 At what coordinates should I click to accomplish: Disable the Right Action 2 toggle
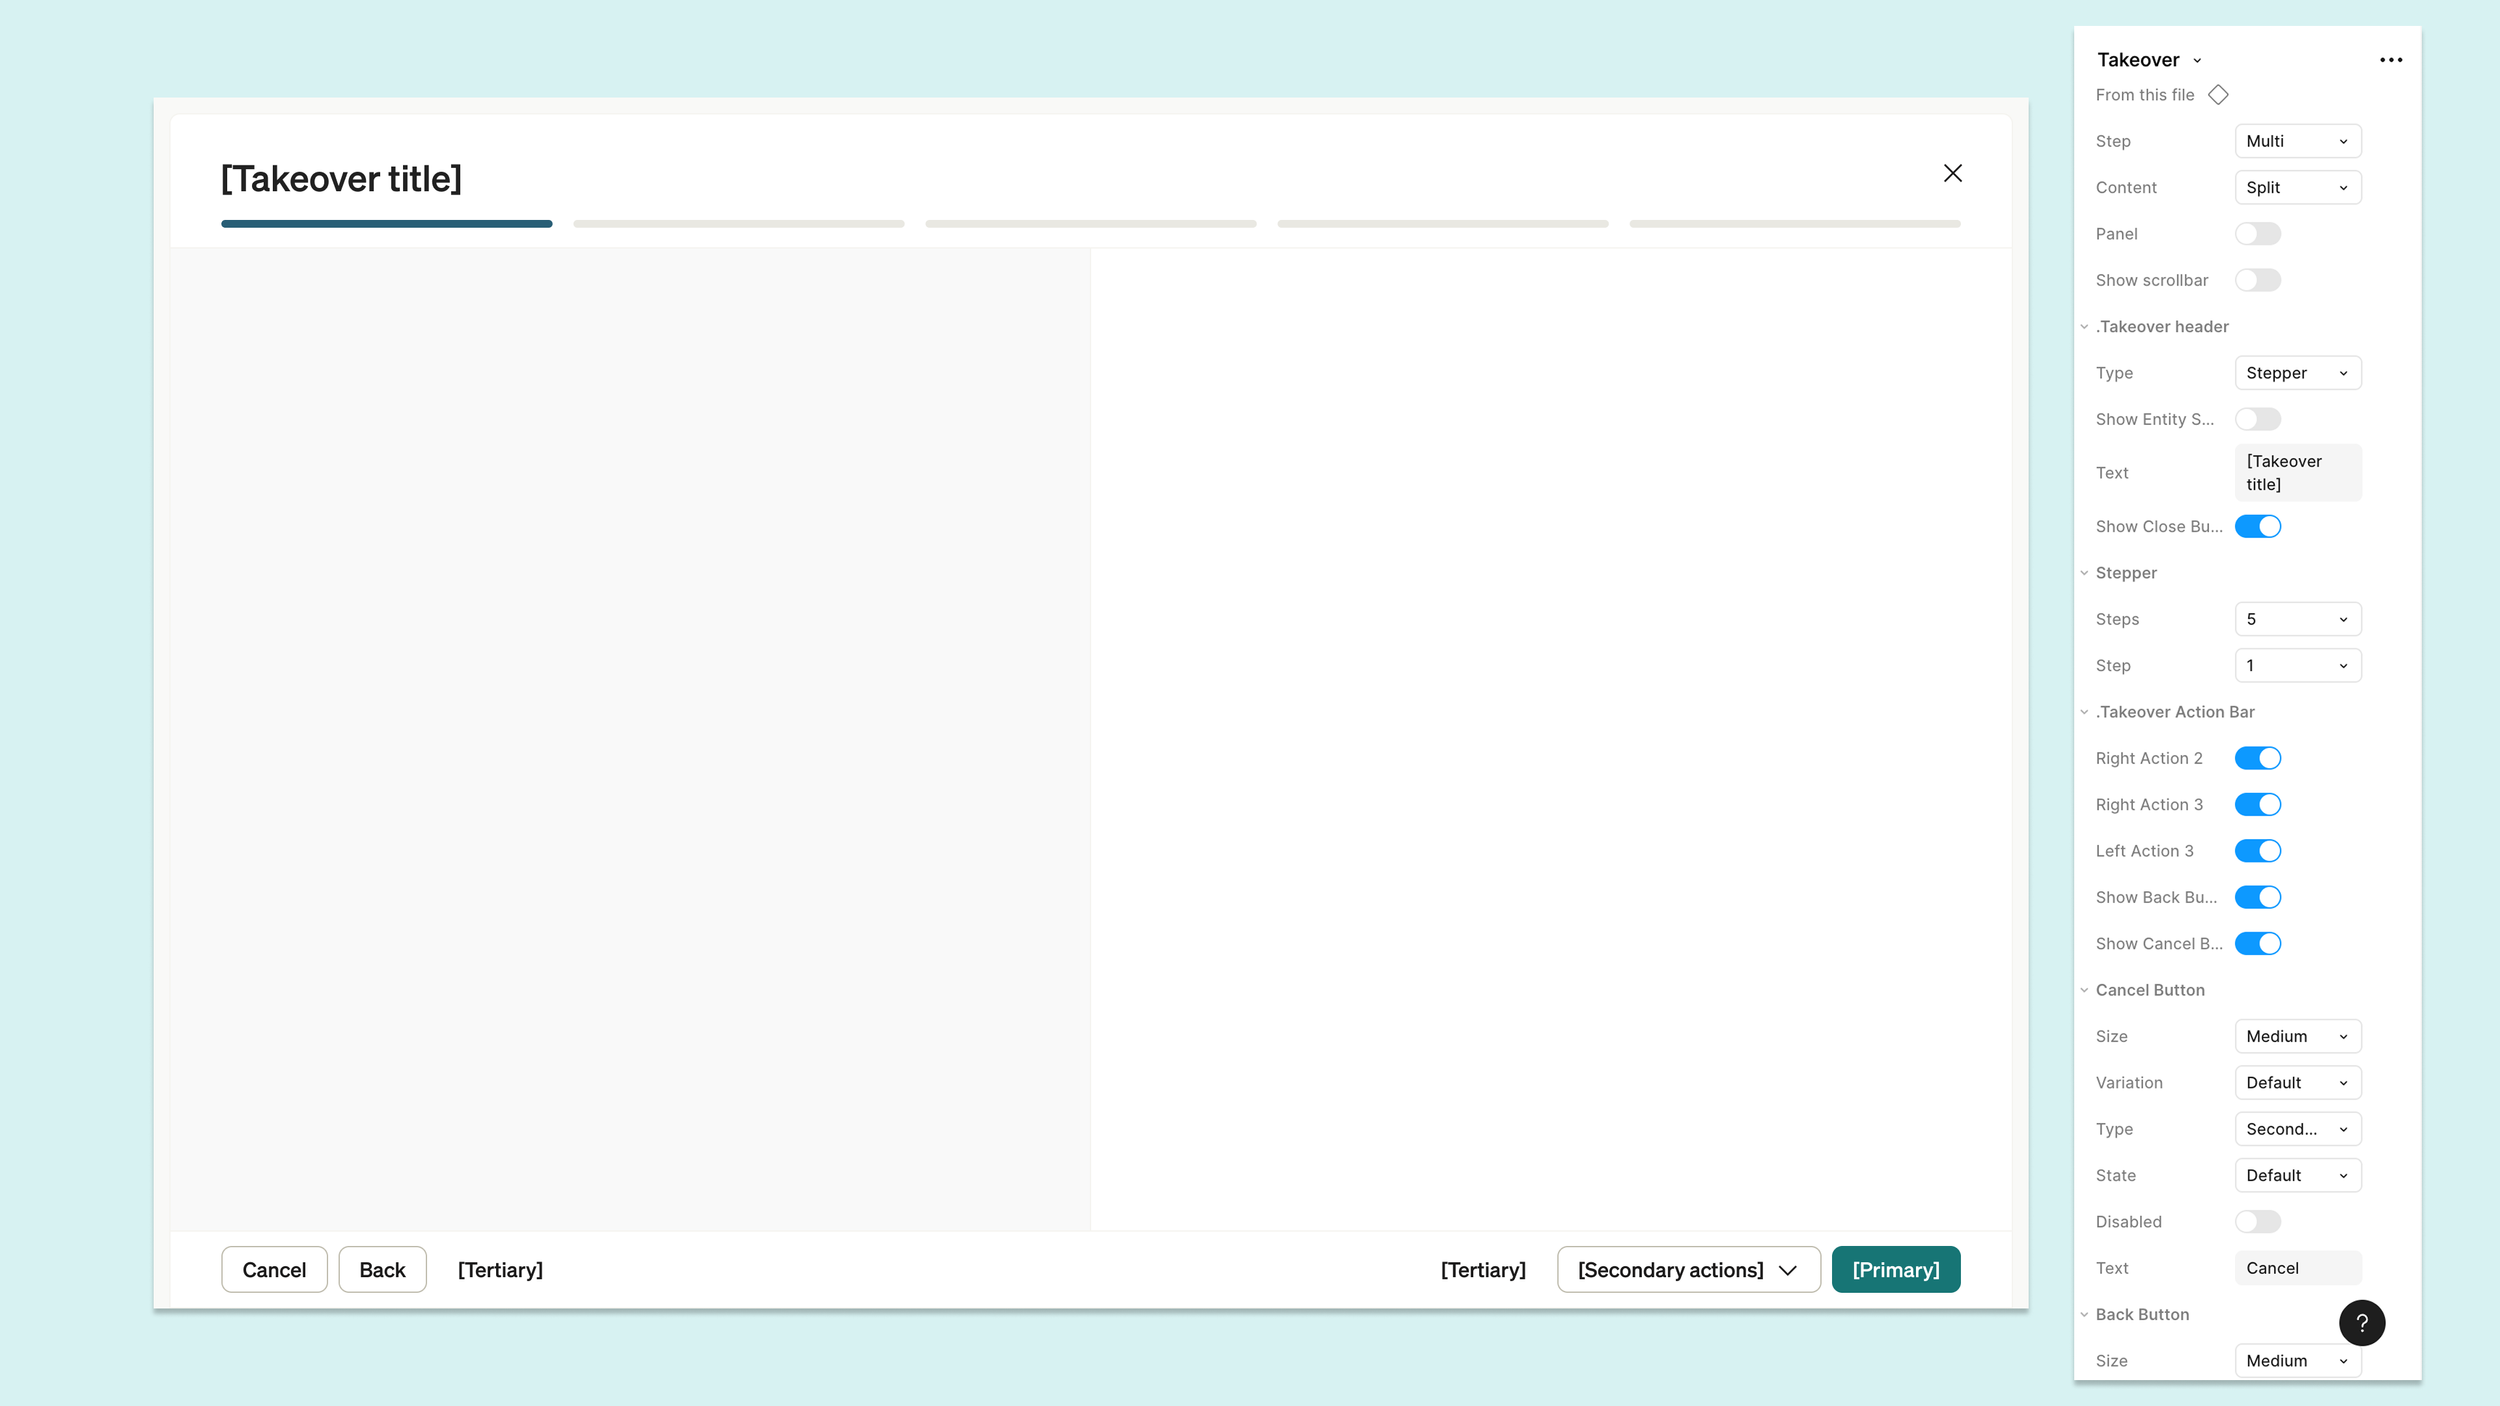[2257, 758]
